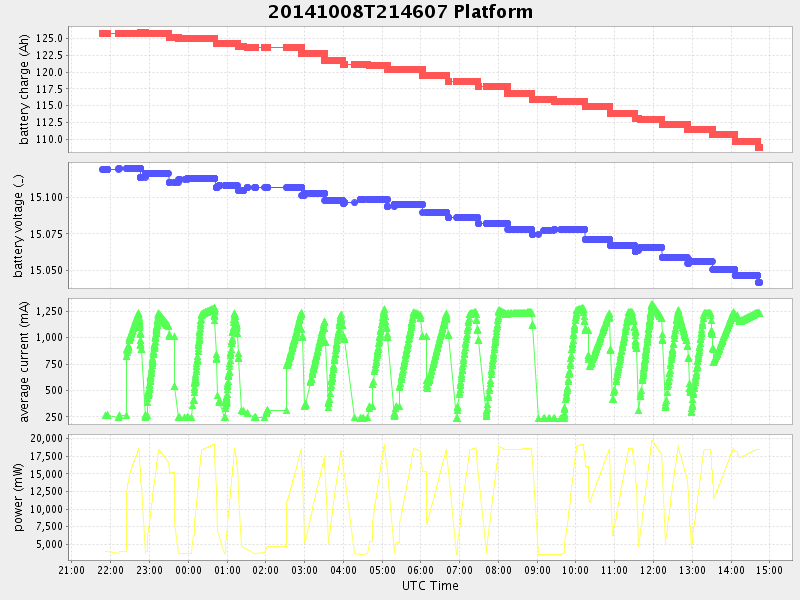
Task: Click the "battery charge (Ah)" axis label
Action: (25, 88)
